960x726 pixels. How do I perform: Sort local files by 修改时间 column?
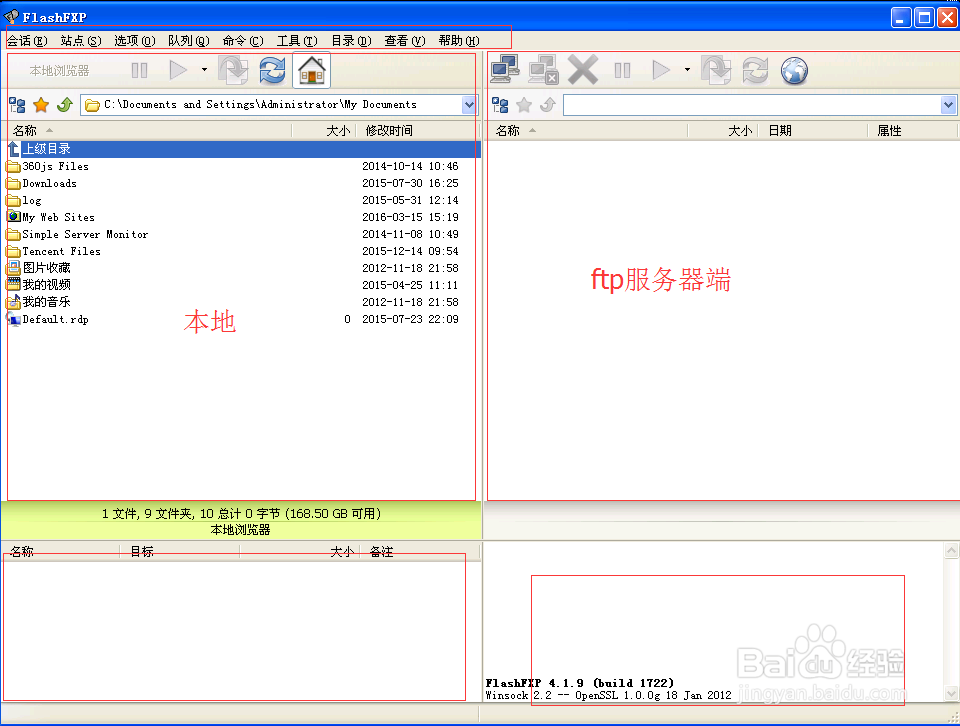pyautogui.click(x=416, y=130)
